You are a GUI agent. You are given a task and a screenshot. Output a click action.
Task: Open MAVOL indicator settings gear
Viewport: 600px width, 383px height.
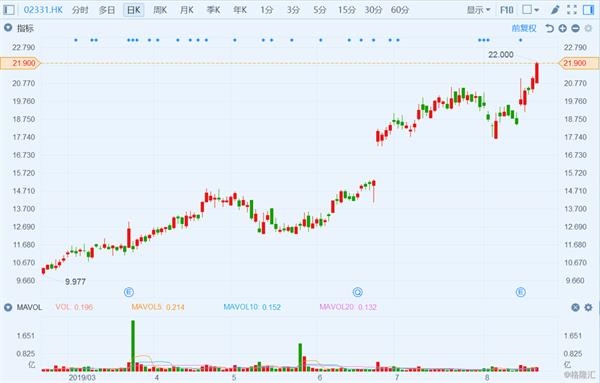pyautogui.click(x=588, y=307)
